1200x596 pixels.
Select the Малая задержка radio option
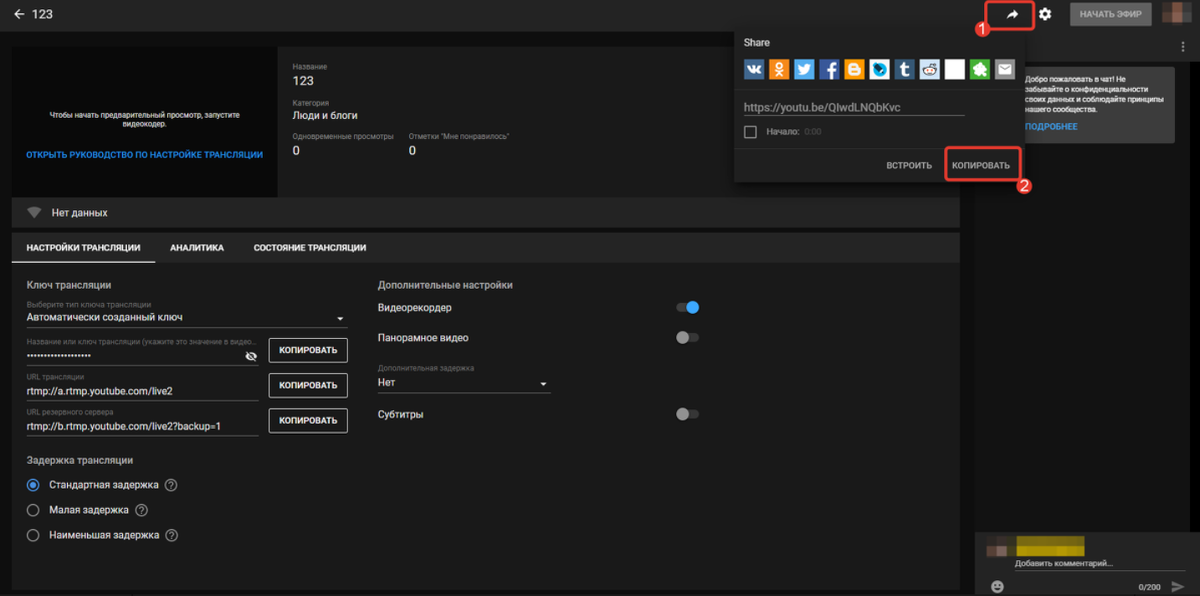[33, 510]
